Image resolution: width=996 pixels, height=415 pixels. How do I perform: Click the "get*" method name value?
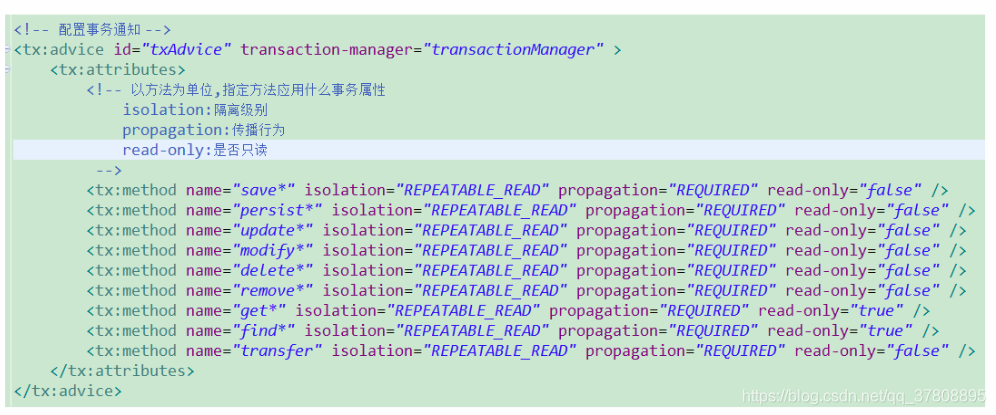point(259,311)
